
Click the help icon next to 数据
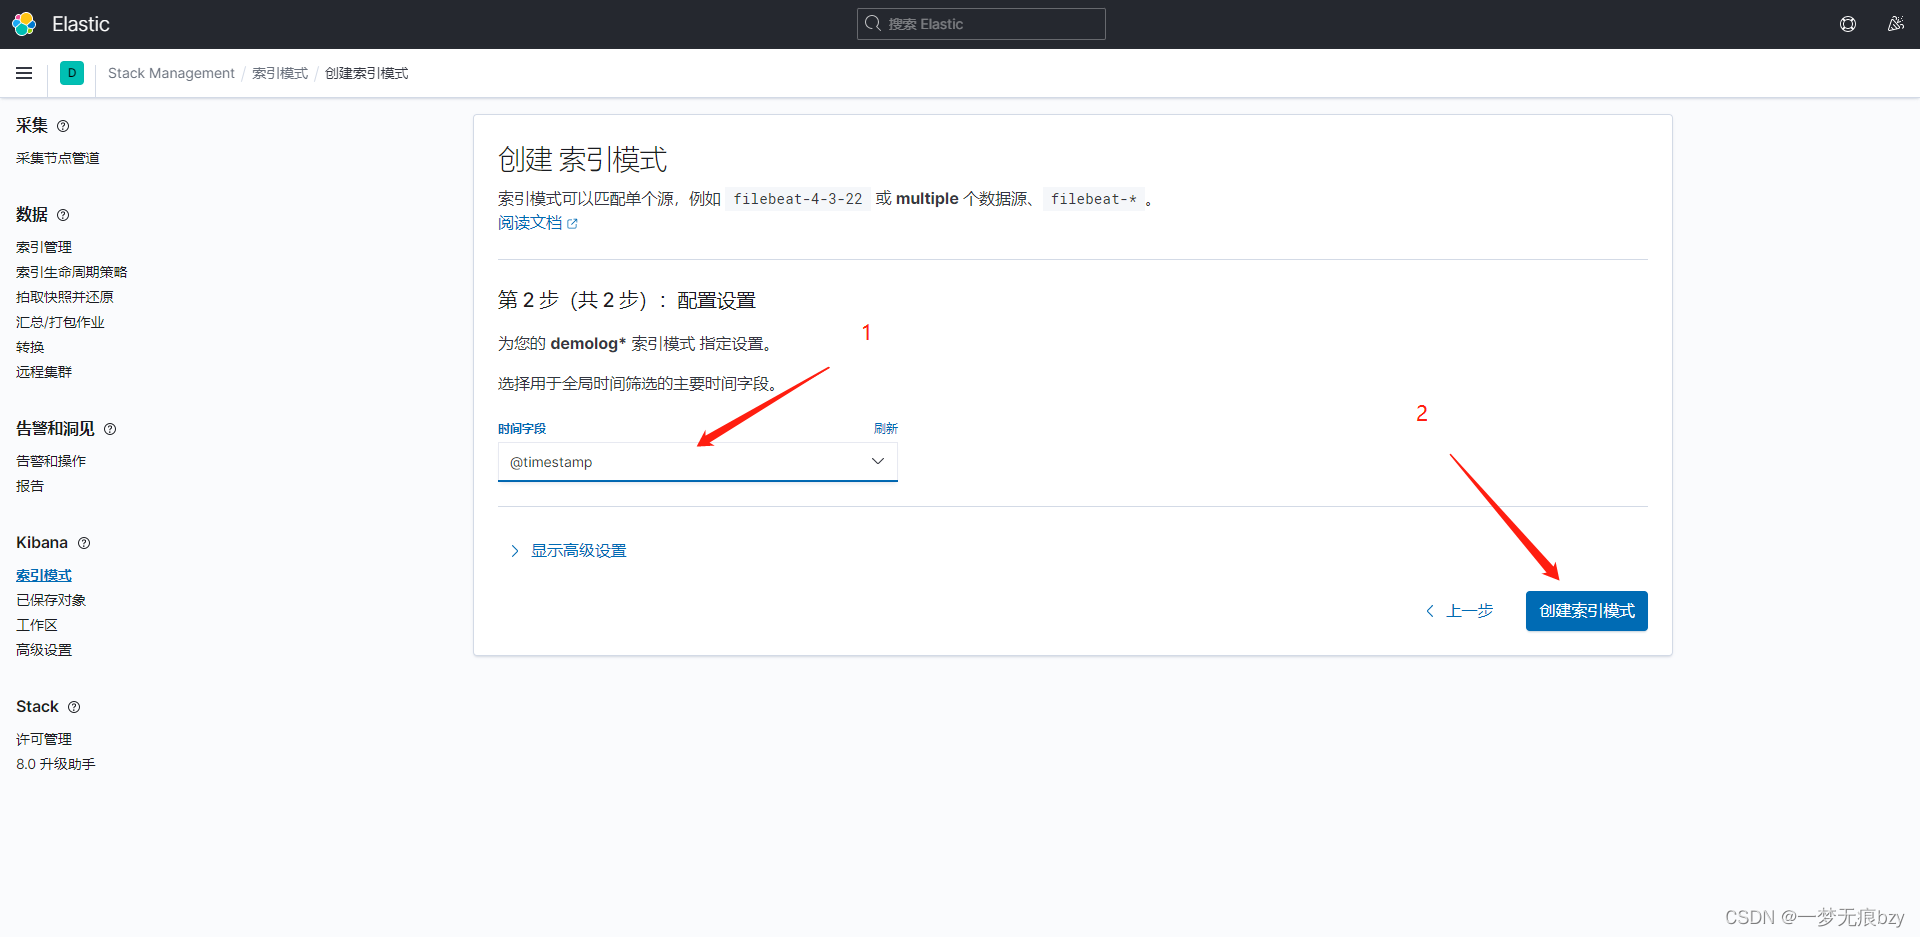63,215
